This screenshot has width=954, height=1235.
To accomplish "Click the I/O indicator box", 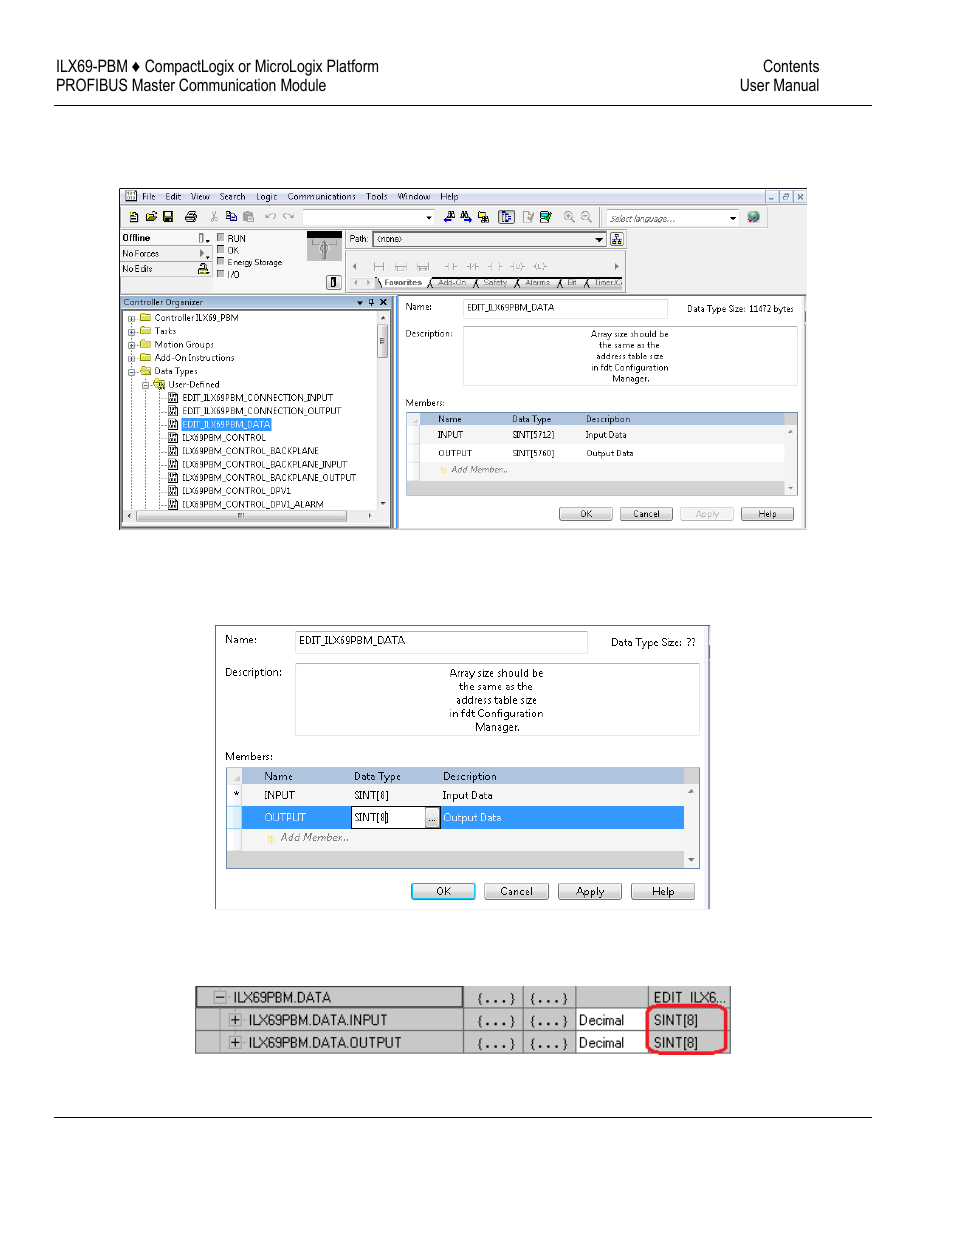I will click(x=220, y=273).
